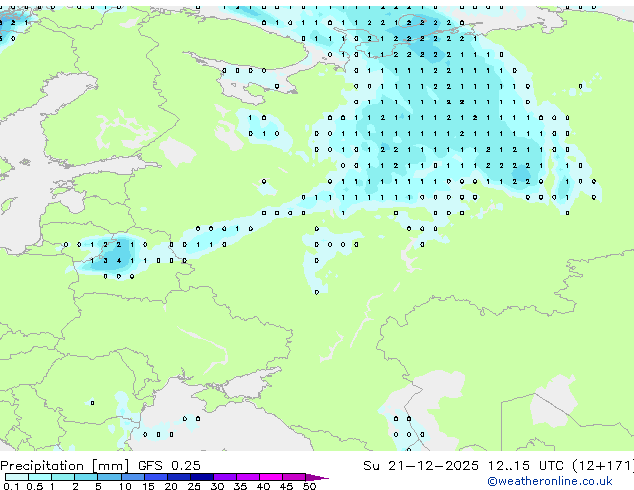This screenshot has height=490, width=634.
Task: Pick the 15–20 mm legend color swatch
Action: click(x=156, y=477)
